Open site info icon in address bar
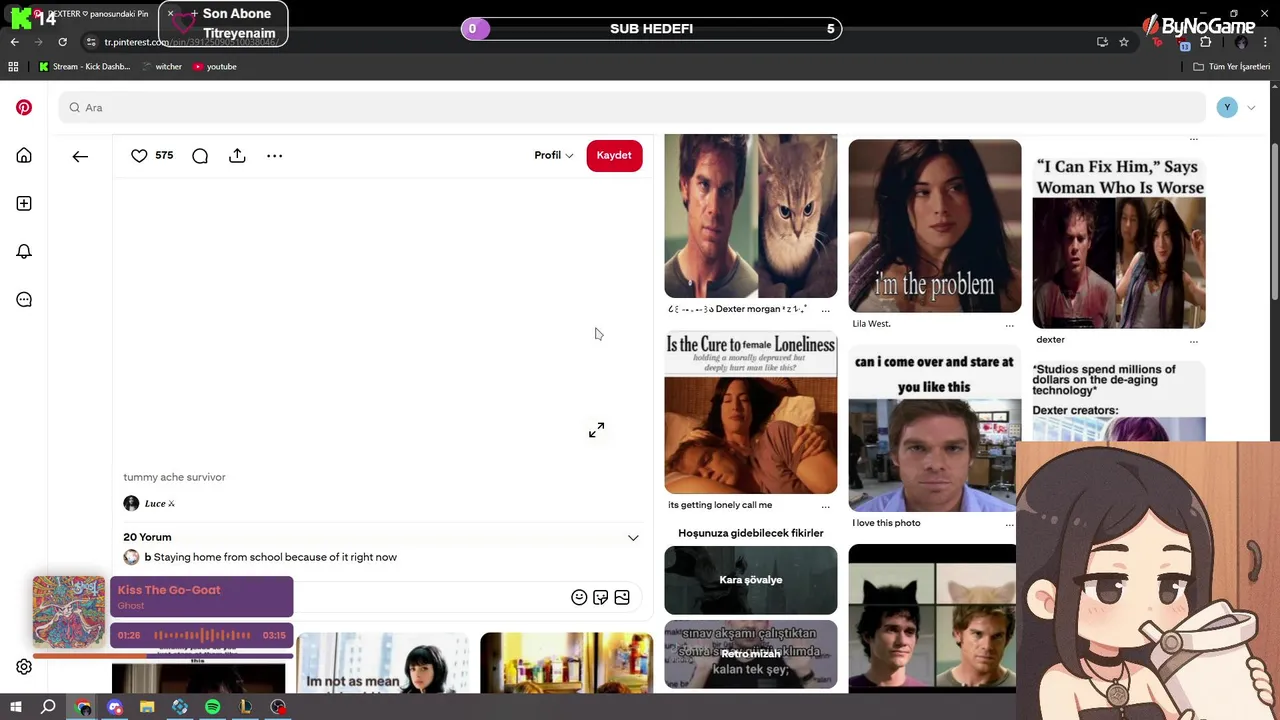This screenshot has width=1280, height=720. (91, 42)
